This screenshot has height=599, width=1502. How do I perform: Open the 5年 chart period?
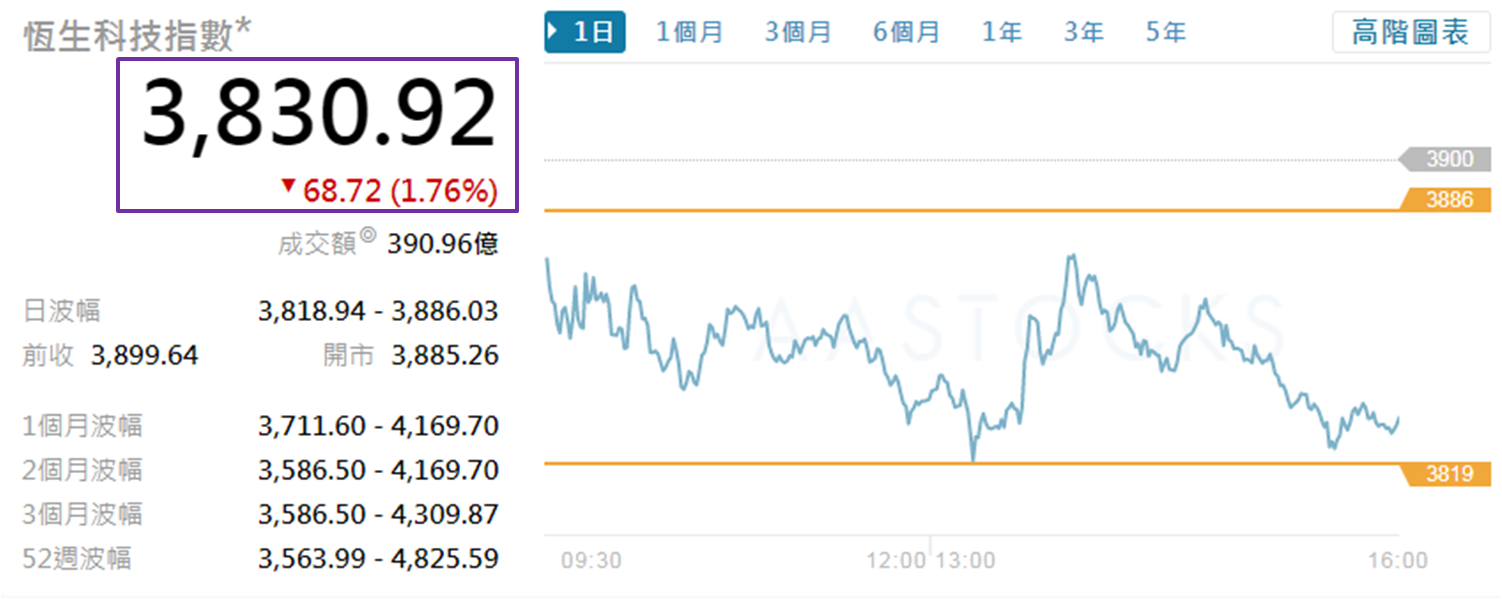pos(1165,32)
